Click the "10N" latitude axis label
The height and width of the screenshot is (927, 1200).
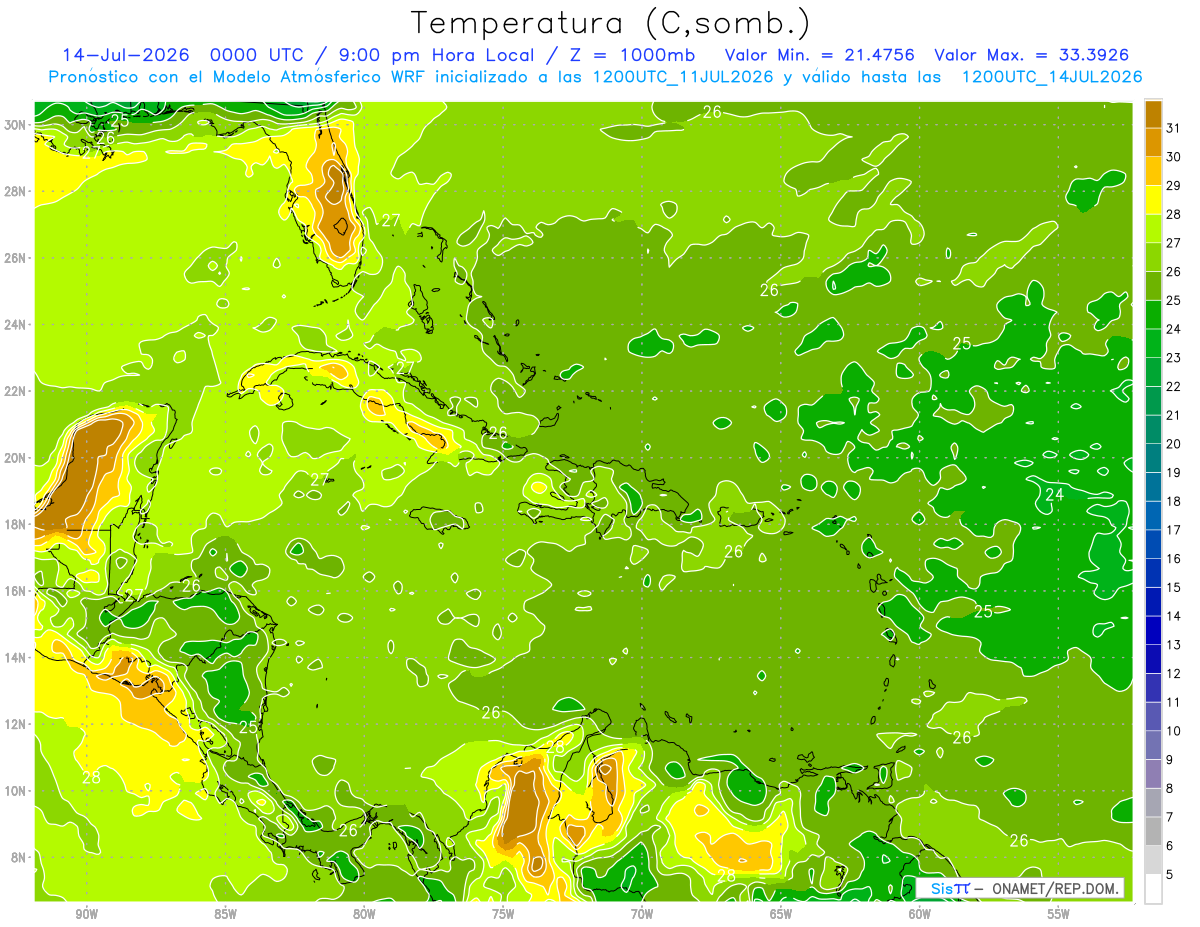coord(15,791)
